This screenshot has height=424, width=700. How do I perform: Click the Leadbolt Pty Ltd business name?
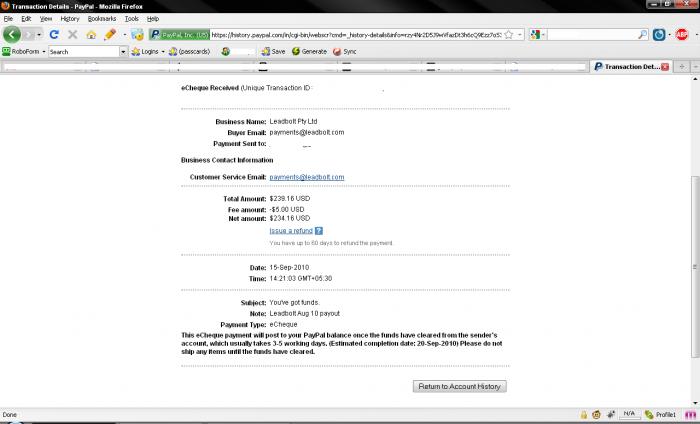click(x=293, y=121)
